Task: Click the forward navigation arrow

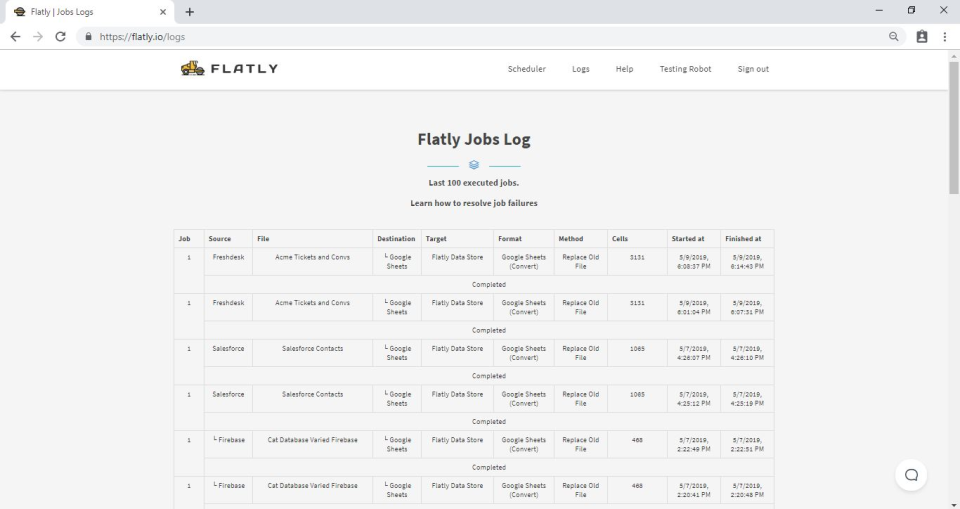Action: click(x=37, y=37)
